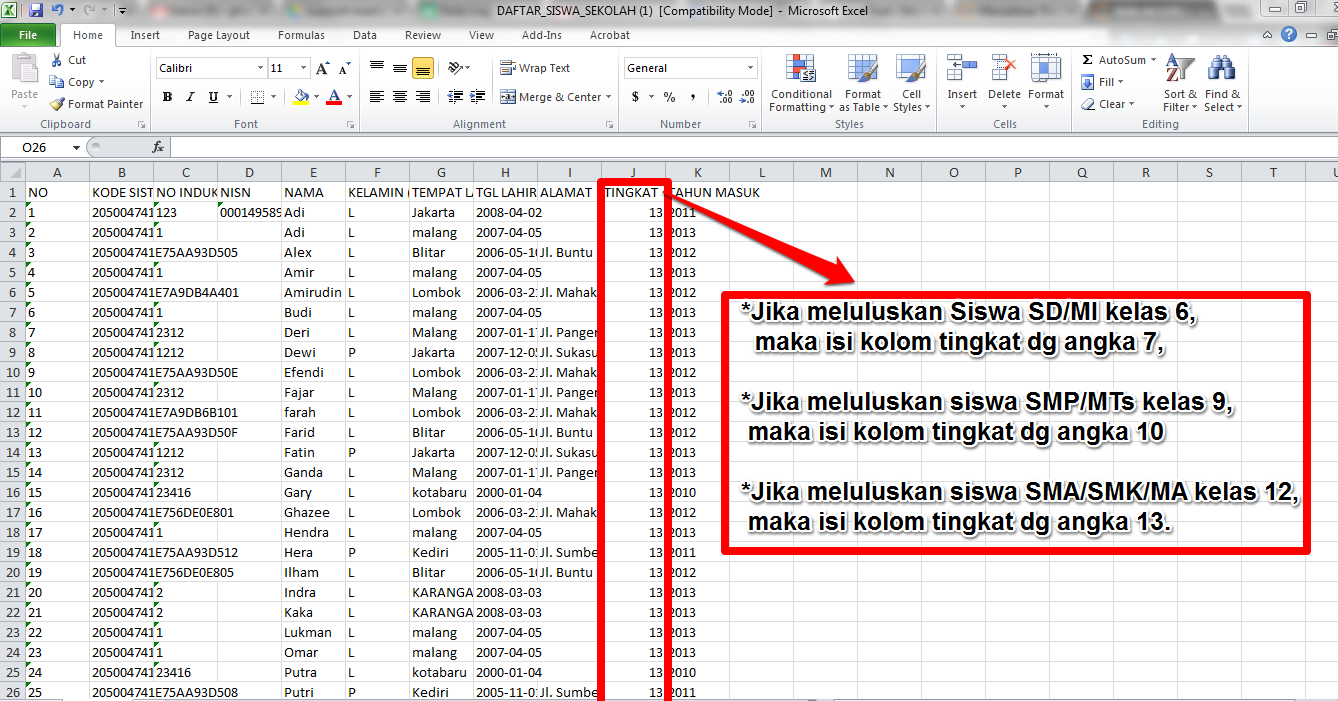
Task: Click the Select All corner button
Action: coord(12,173)
